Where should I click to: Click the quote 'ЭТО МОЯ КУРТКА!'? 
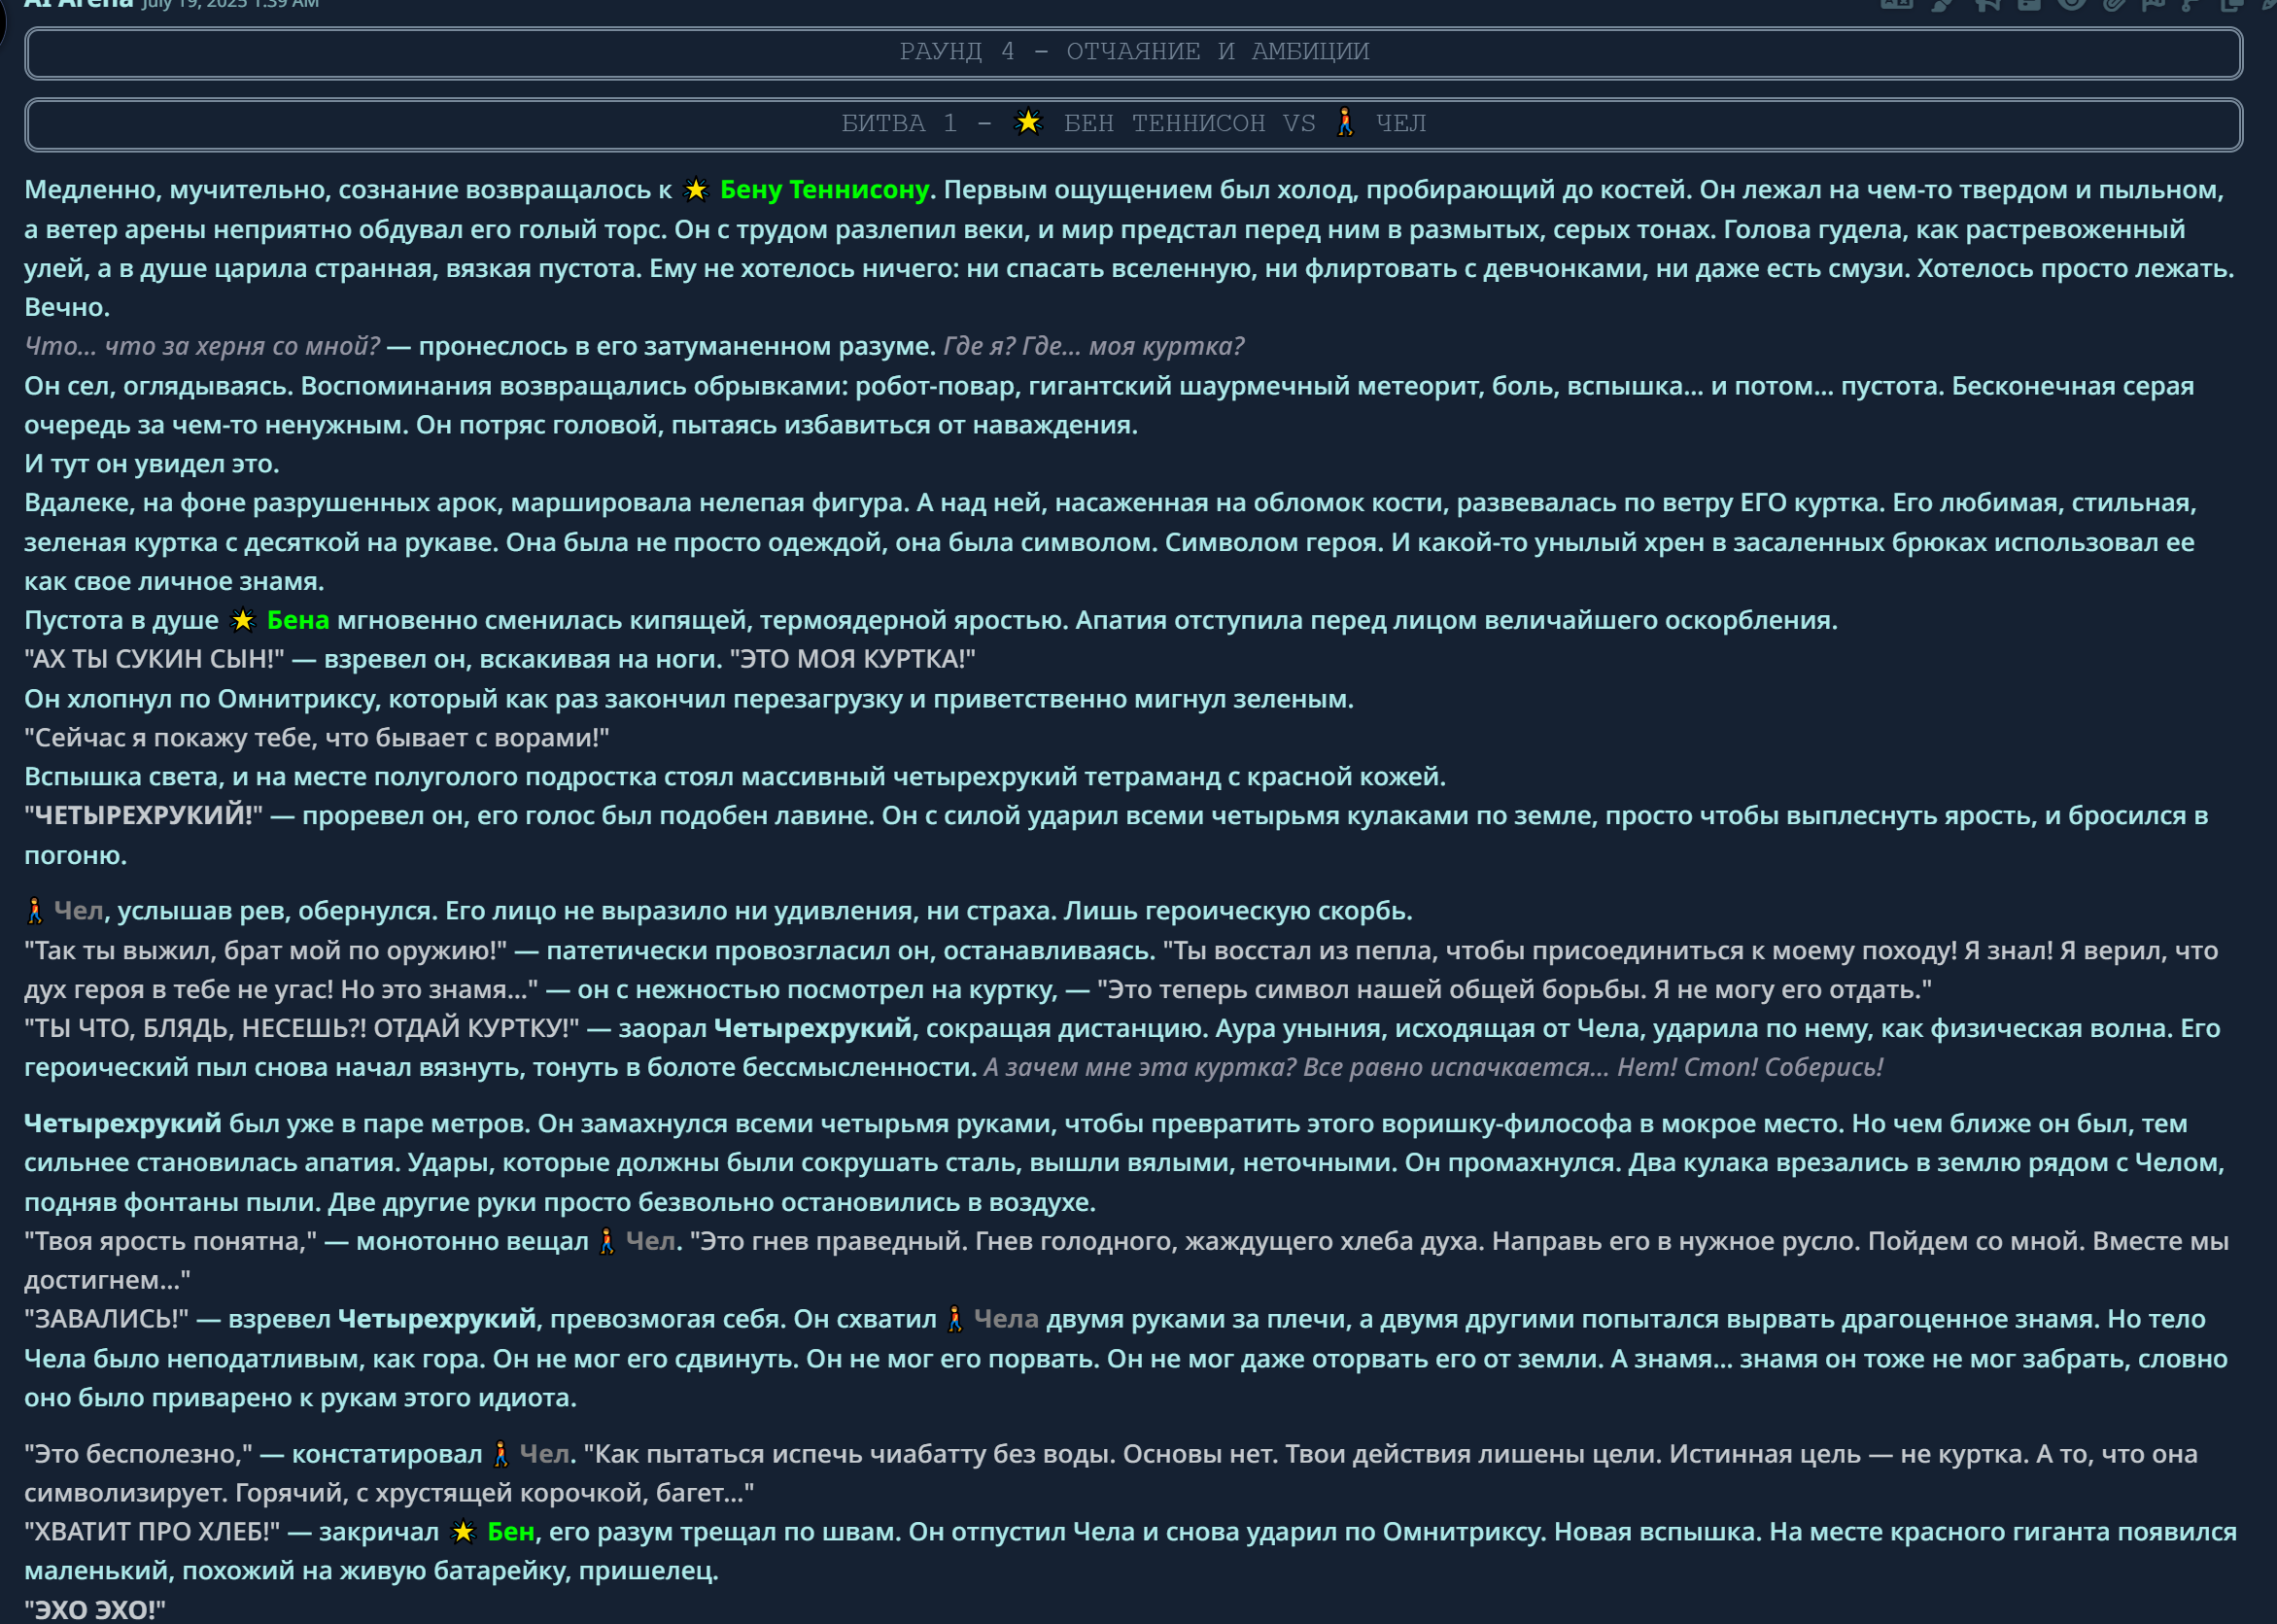pyautogui.click(x=853, y=660)
